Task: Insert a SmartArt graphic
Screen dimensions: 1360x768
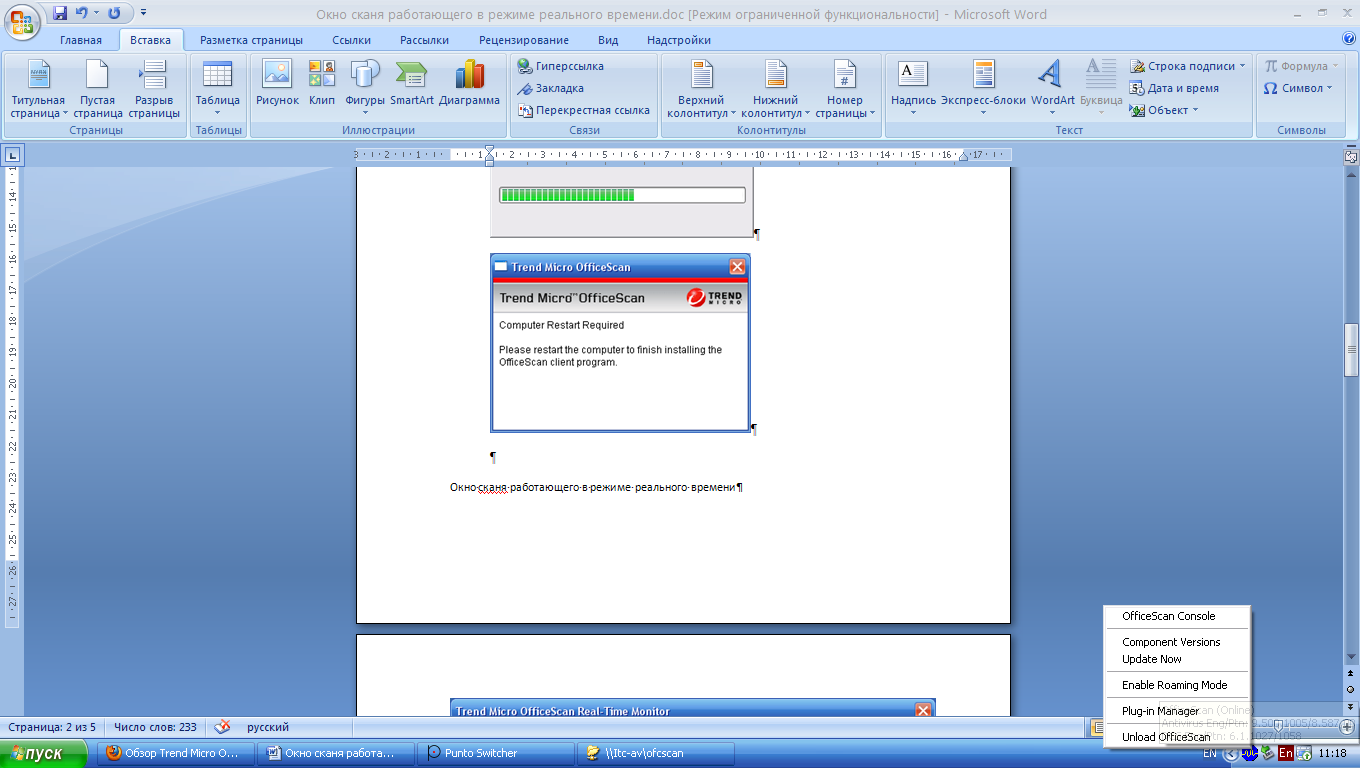Action: coord(412,83)
